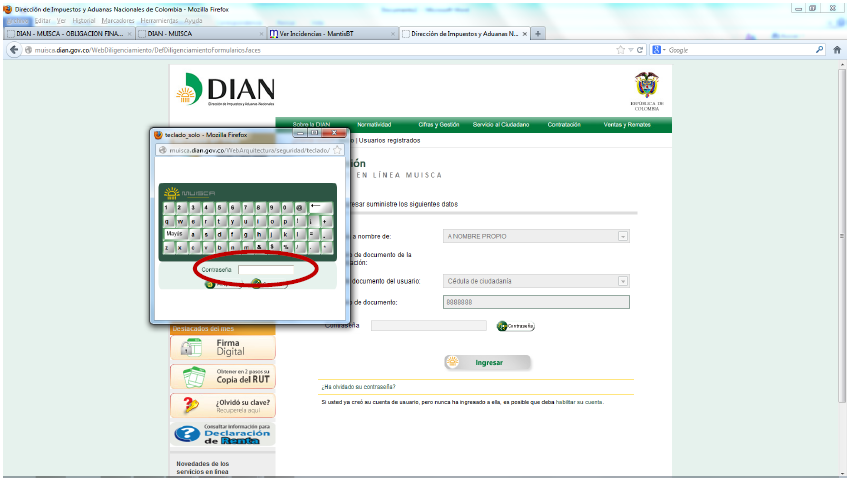Click the DIAN logo
This screenshot has height=481, width=850.
point(226,89)
